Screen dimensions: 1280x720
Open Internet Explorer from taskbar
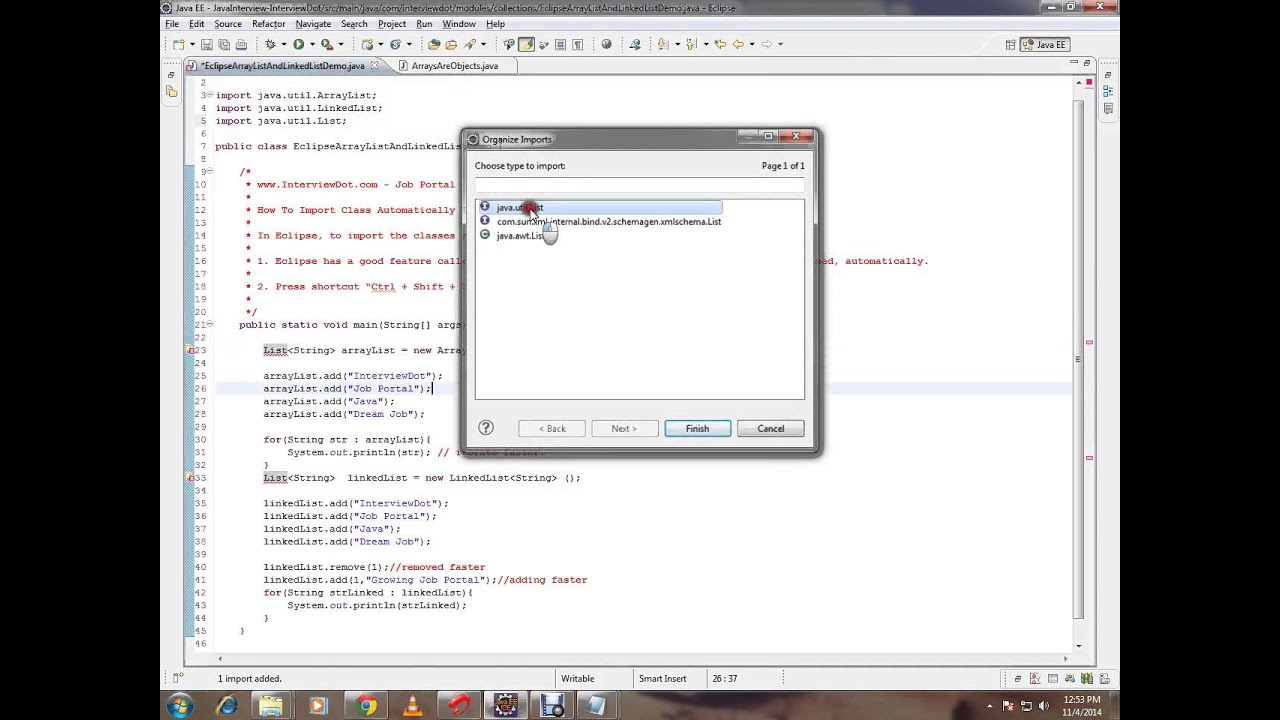(226, 707)
